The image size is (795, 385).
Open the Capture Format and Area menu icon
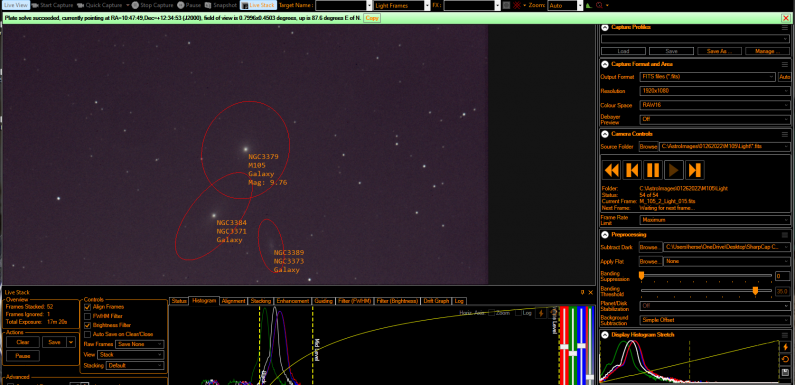[785, 64]
